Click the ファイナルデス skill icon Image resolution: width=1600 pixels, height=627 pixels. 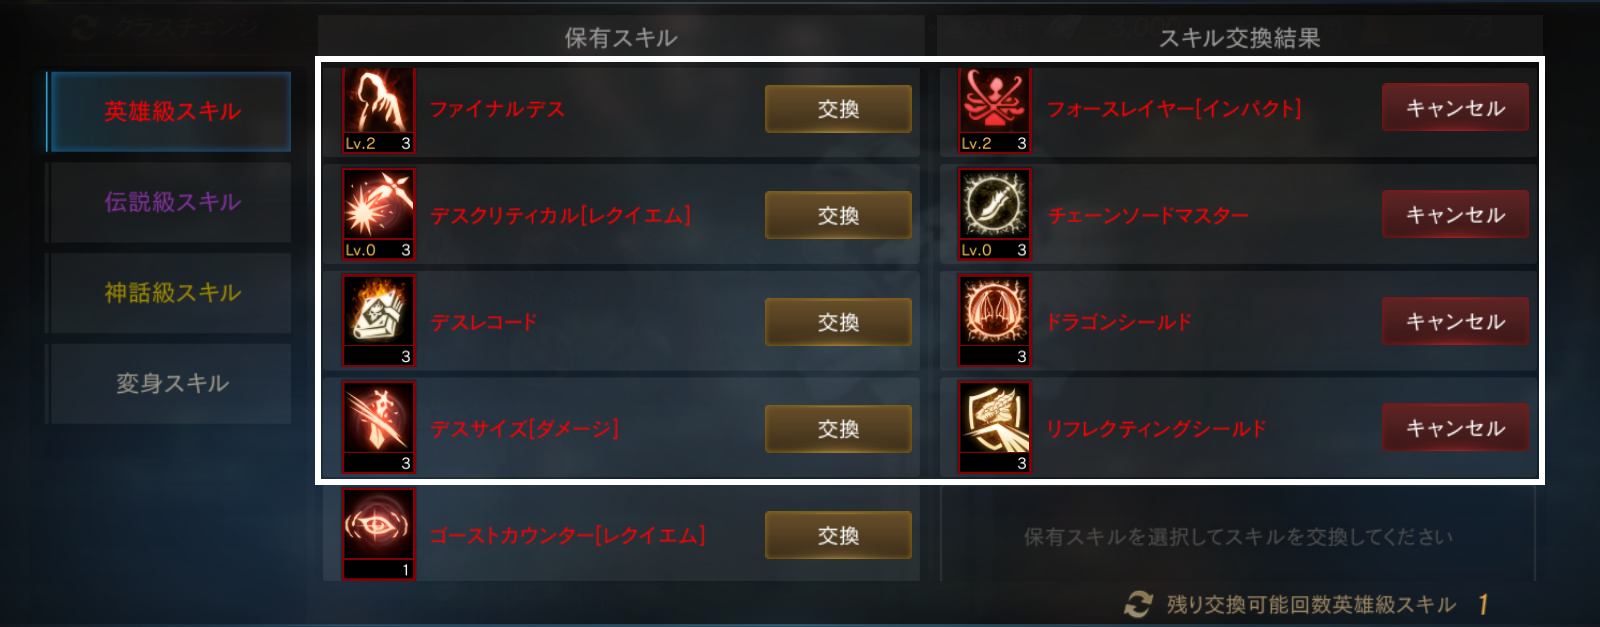[378, 108]
